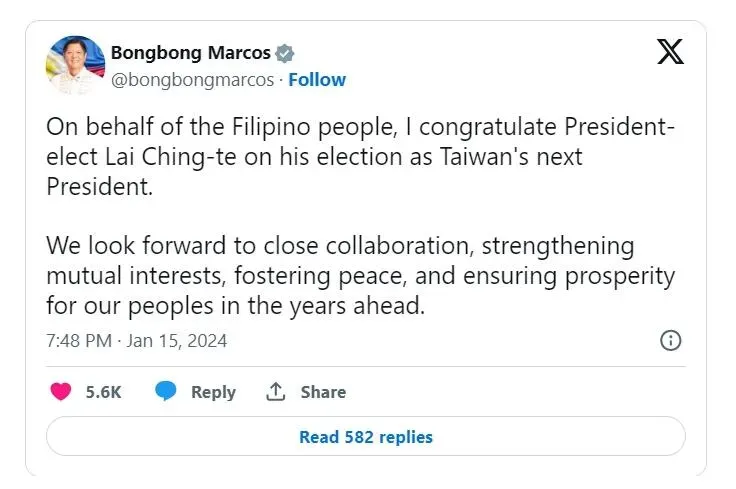Click the pink heart like icon
Image resolution: width=736 pixels, height=489 pixels.
coord(61,391)
